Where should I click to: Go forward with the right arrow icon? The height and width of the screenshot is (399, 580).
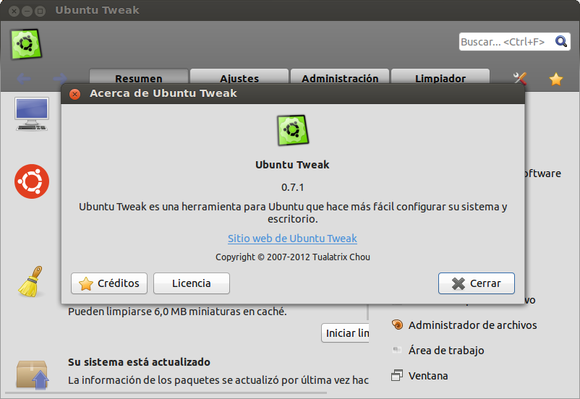point(60,78)
